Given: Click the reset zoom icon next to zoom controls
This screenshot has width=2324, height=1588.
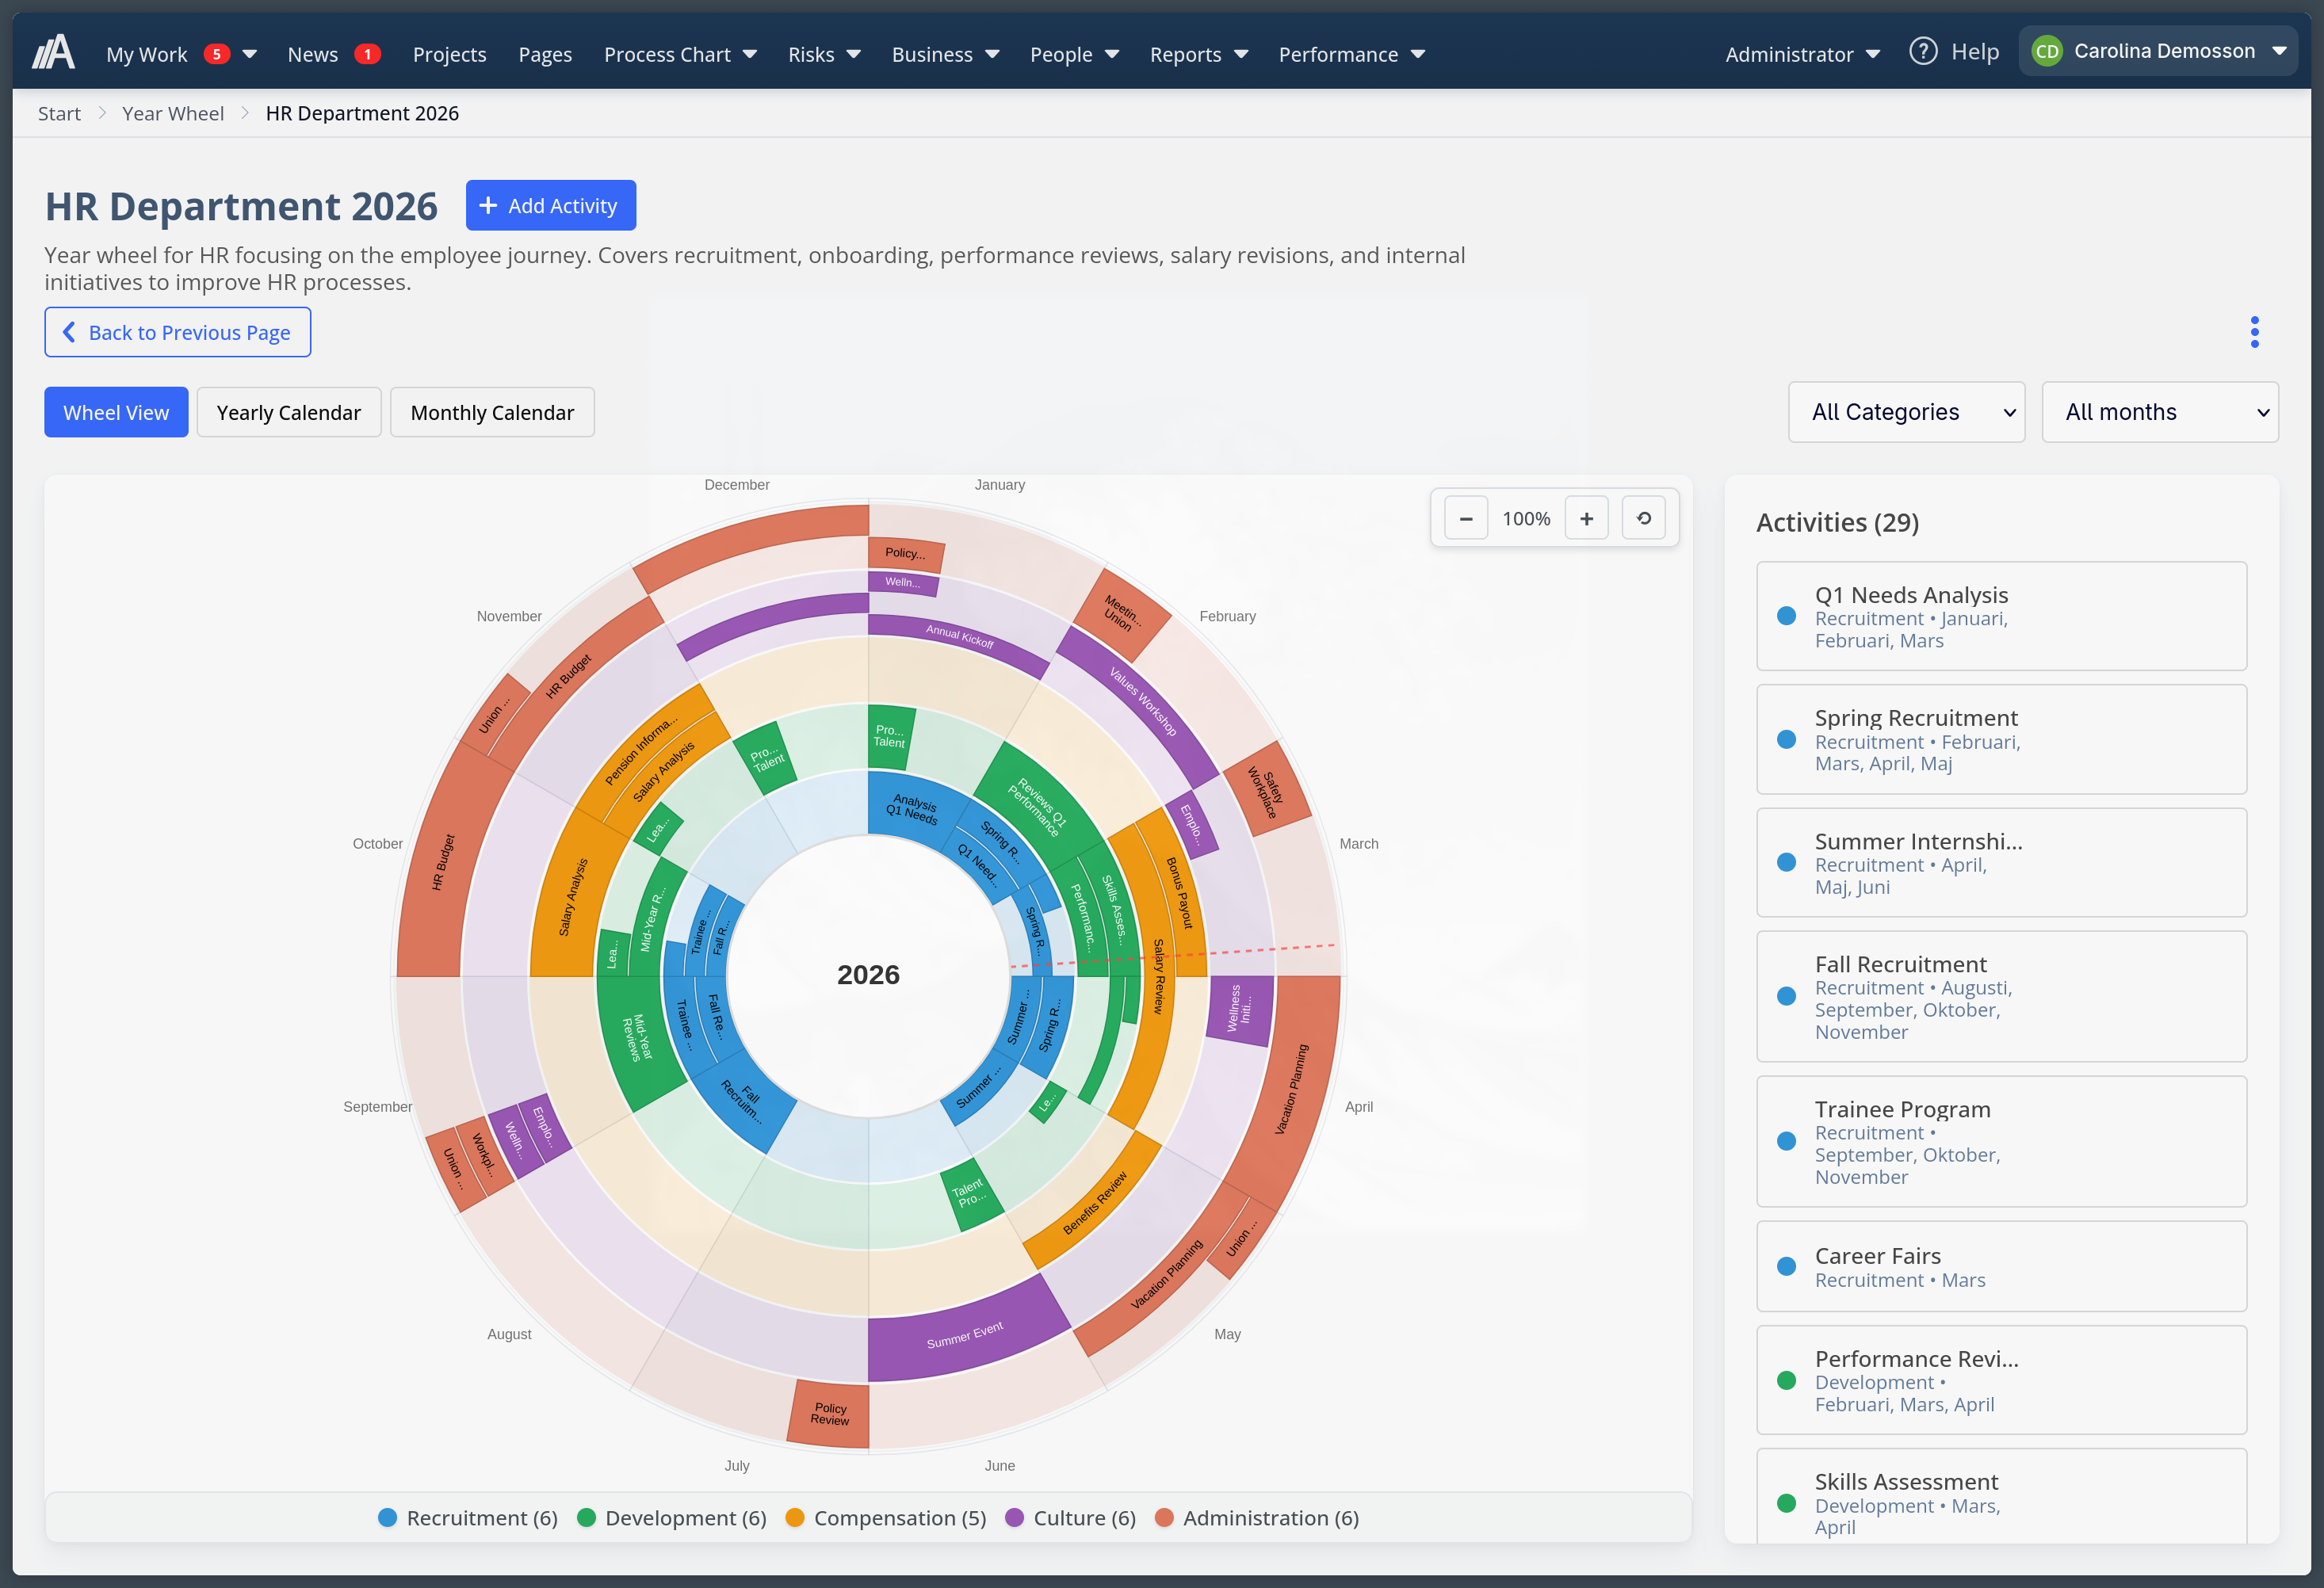Looking at the screenshot, I should [1643, 518].
